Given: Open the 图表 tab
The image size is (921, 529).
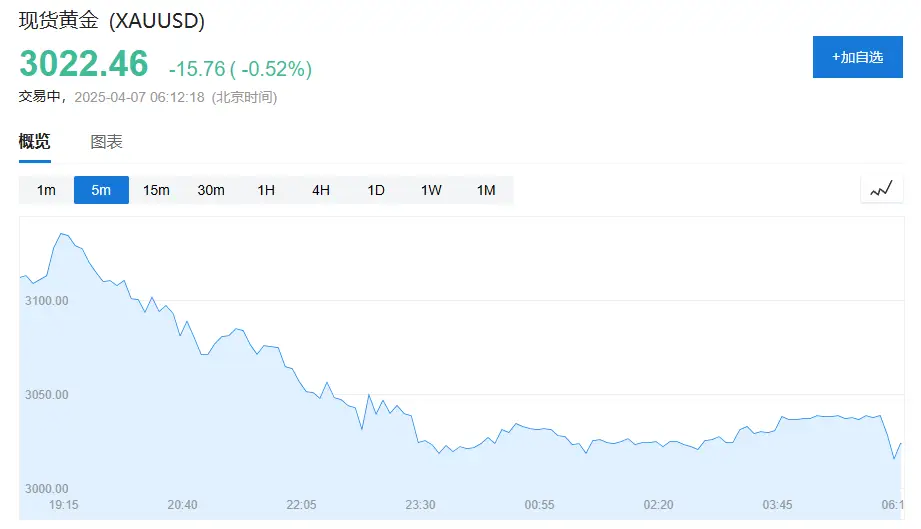Looking at the screenshot, I should point(106,142).
